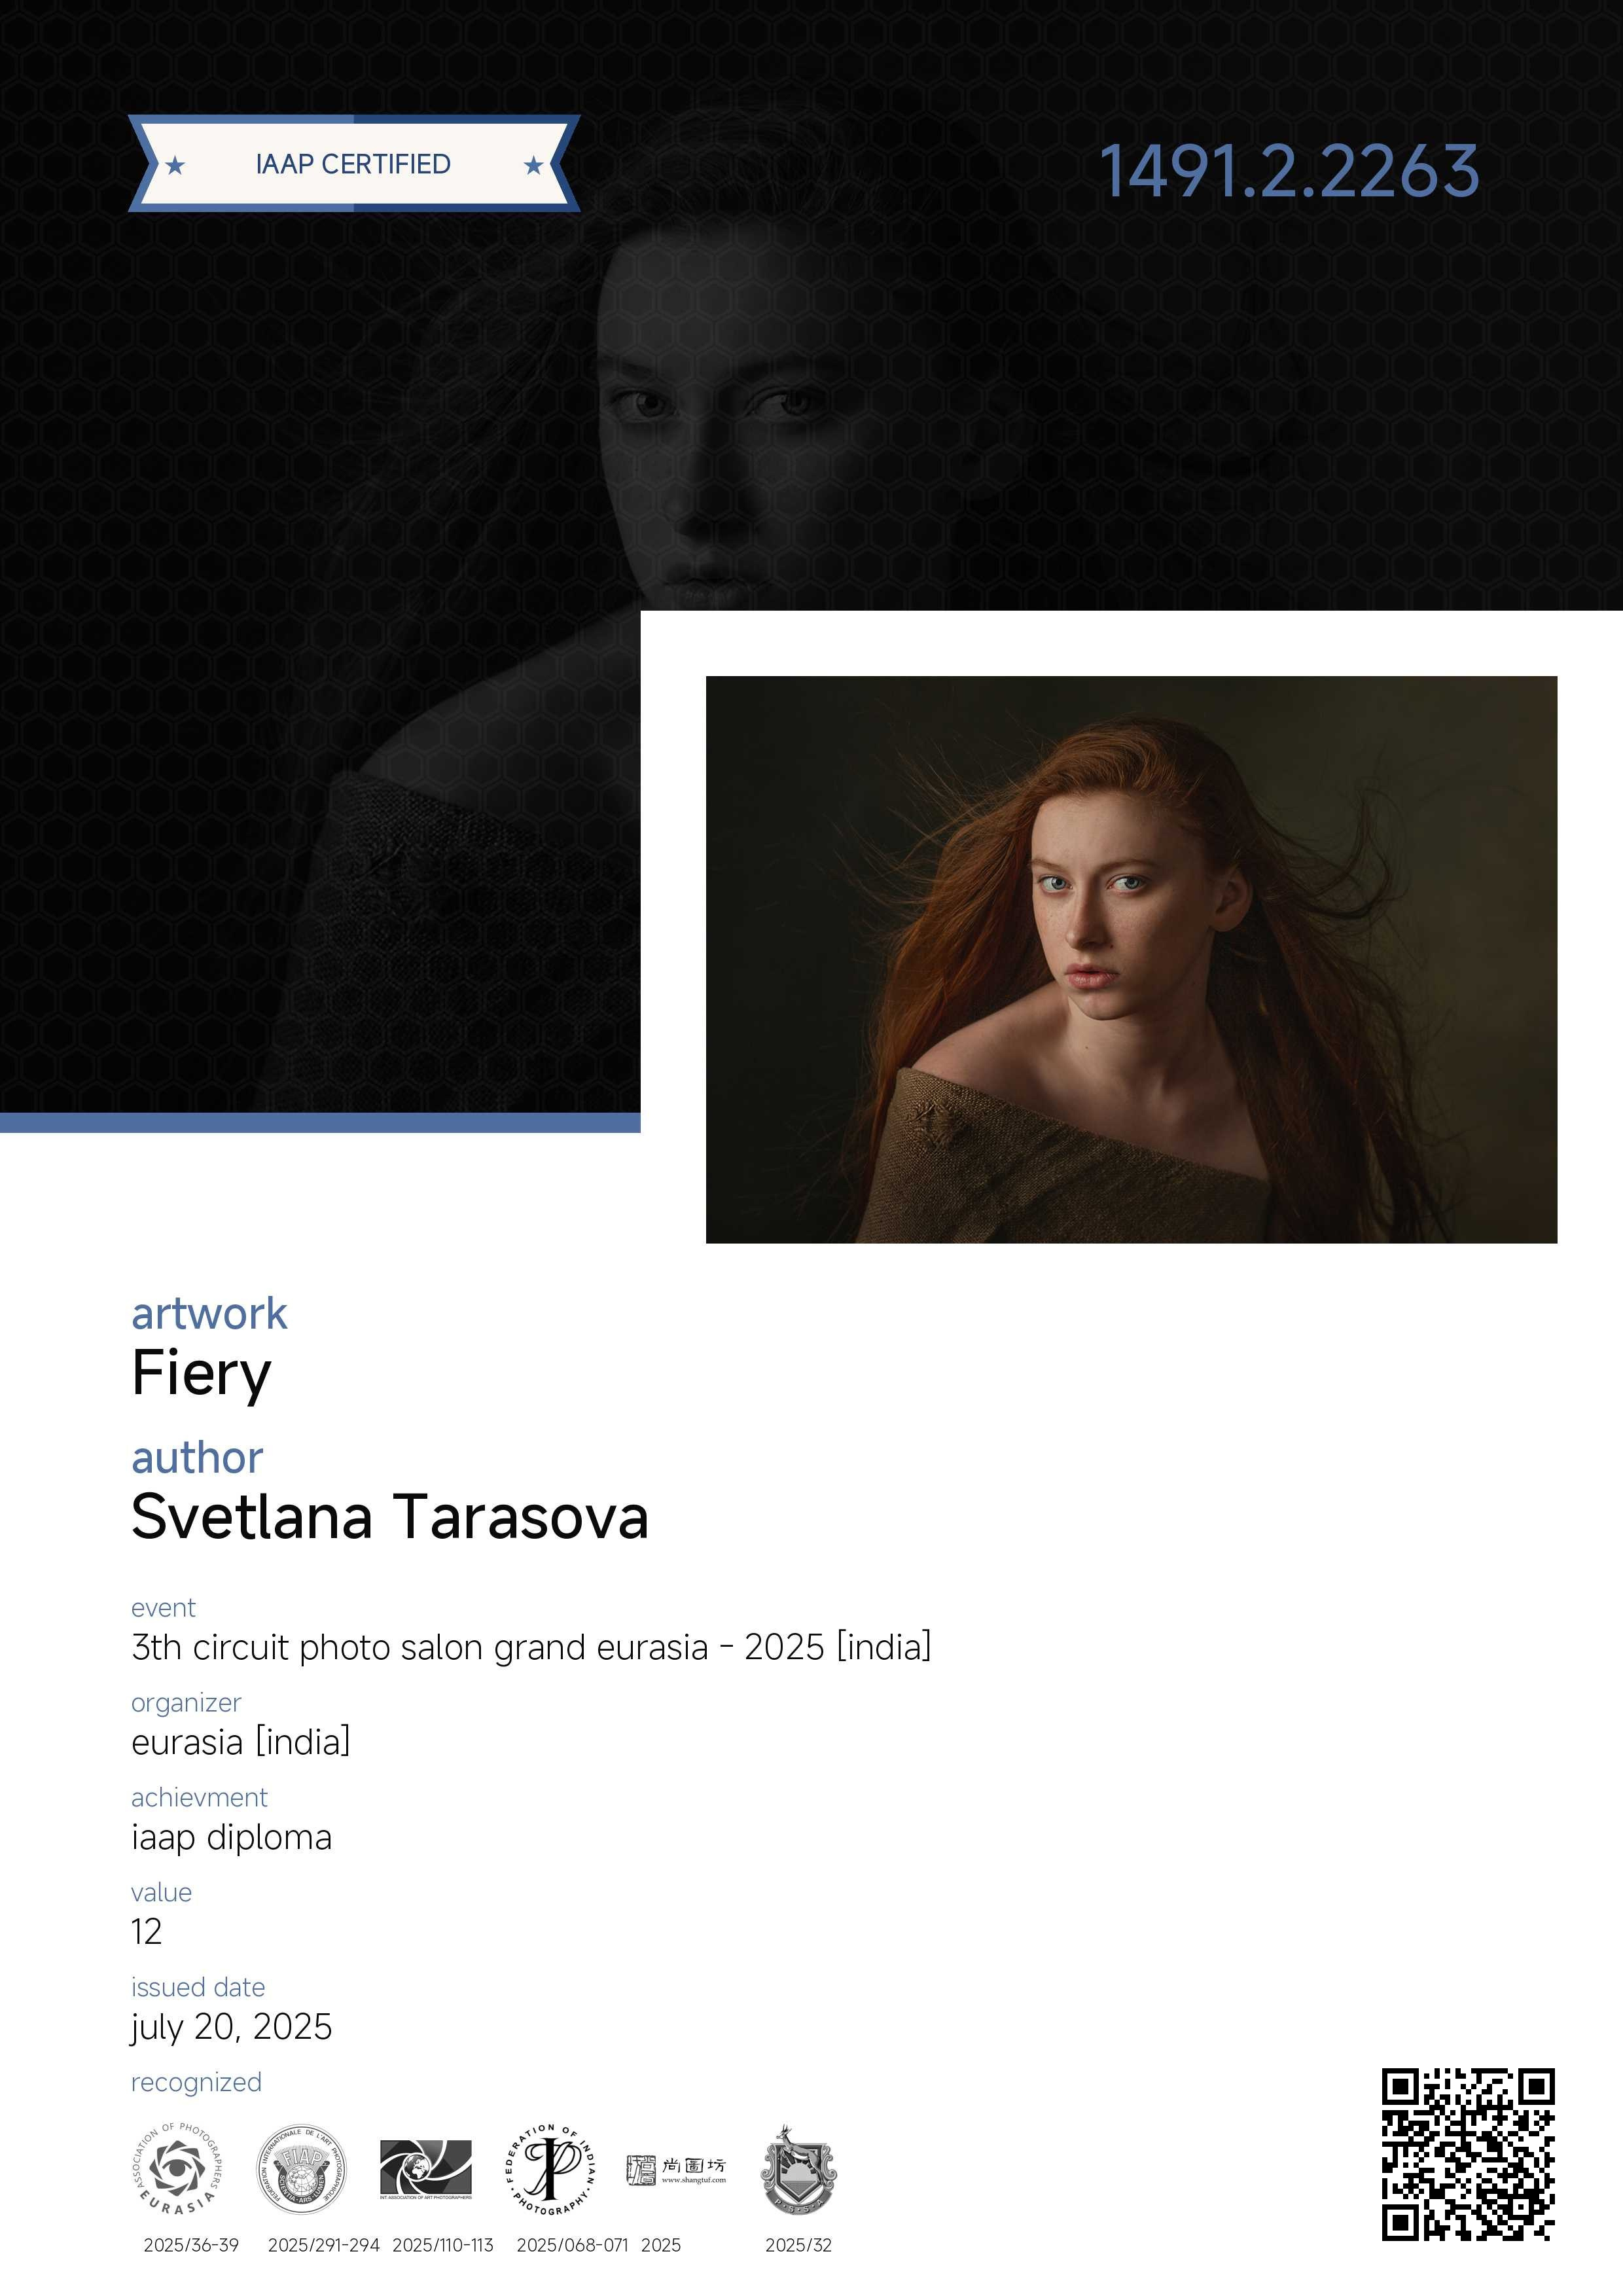Click the patronage number 2025/291-294
The image size is (1623, 2296).
click(324, 2245)
